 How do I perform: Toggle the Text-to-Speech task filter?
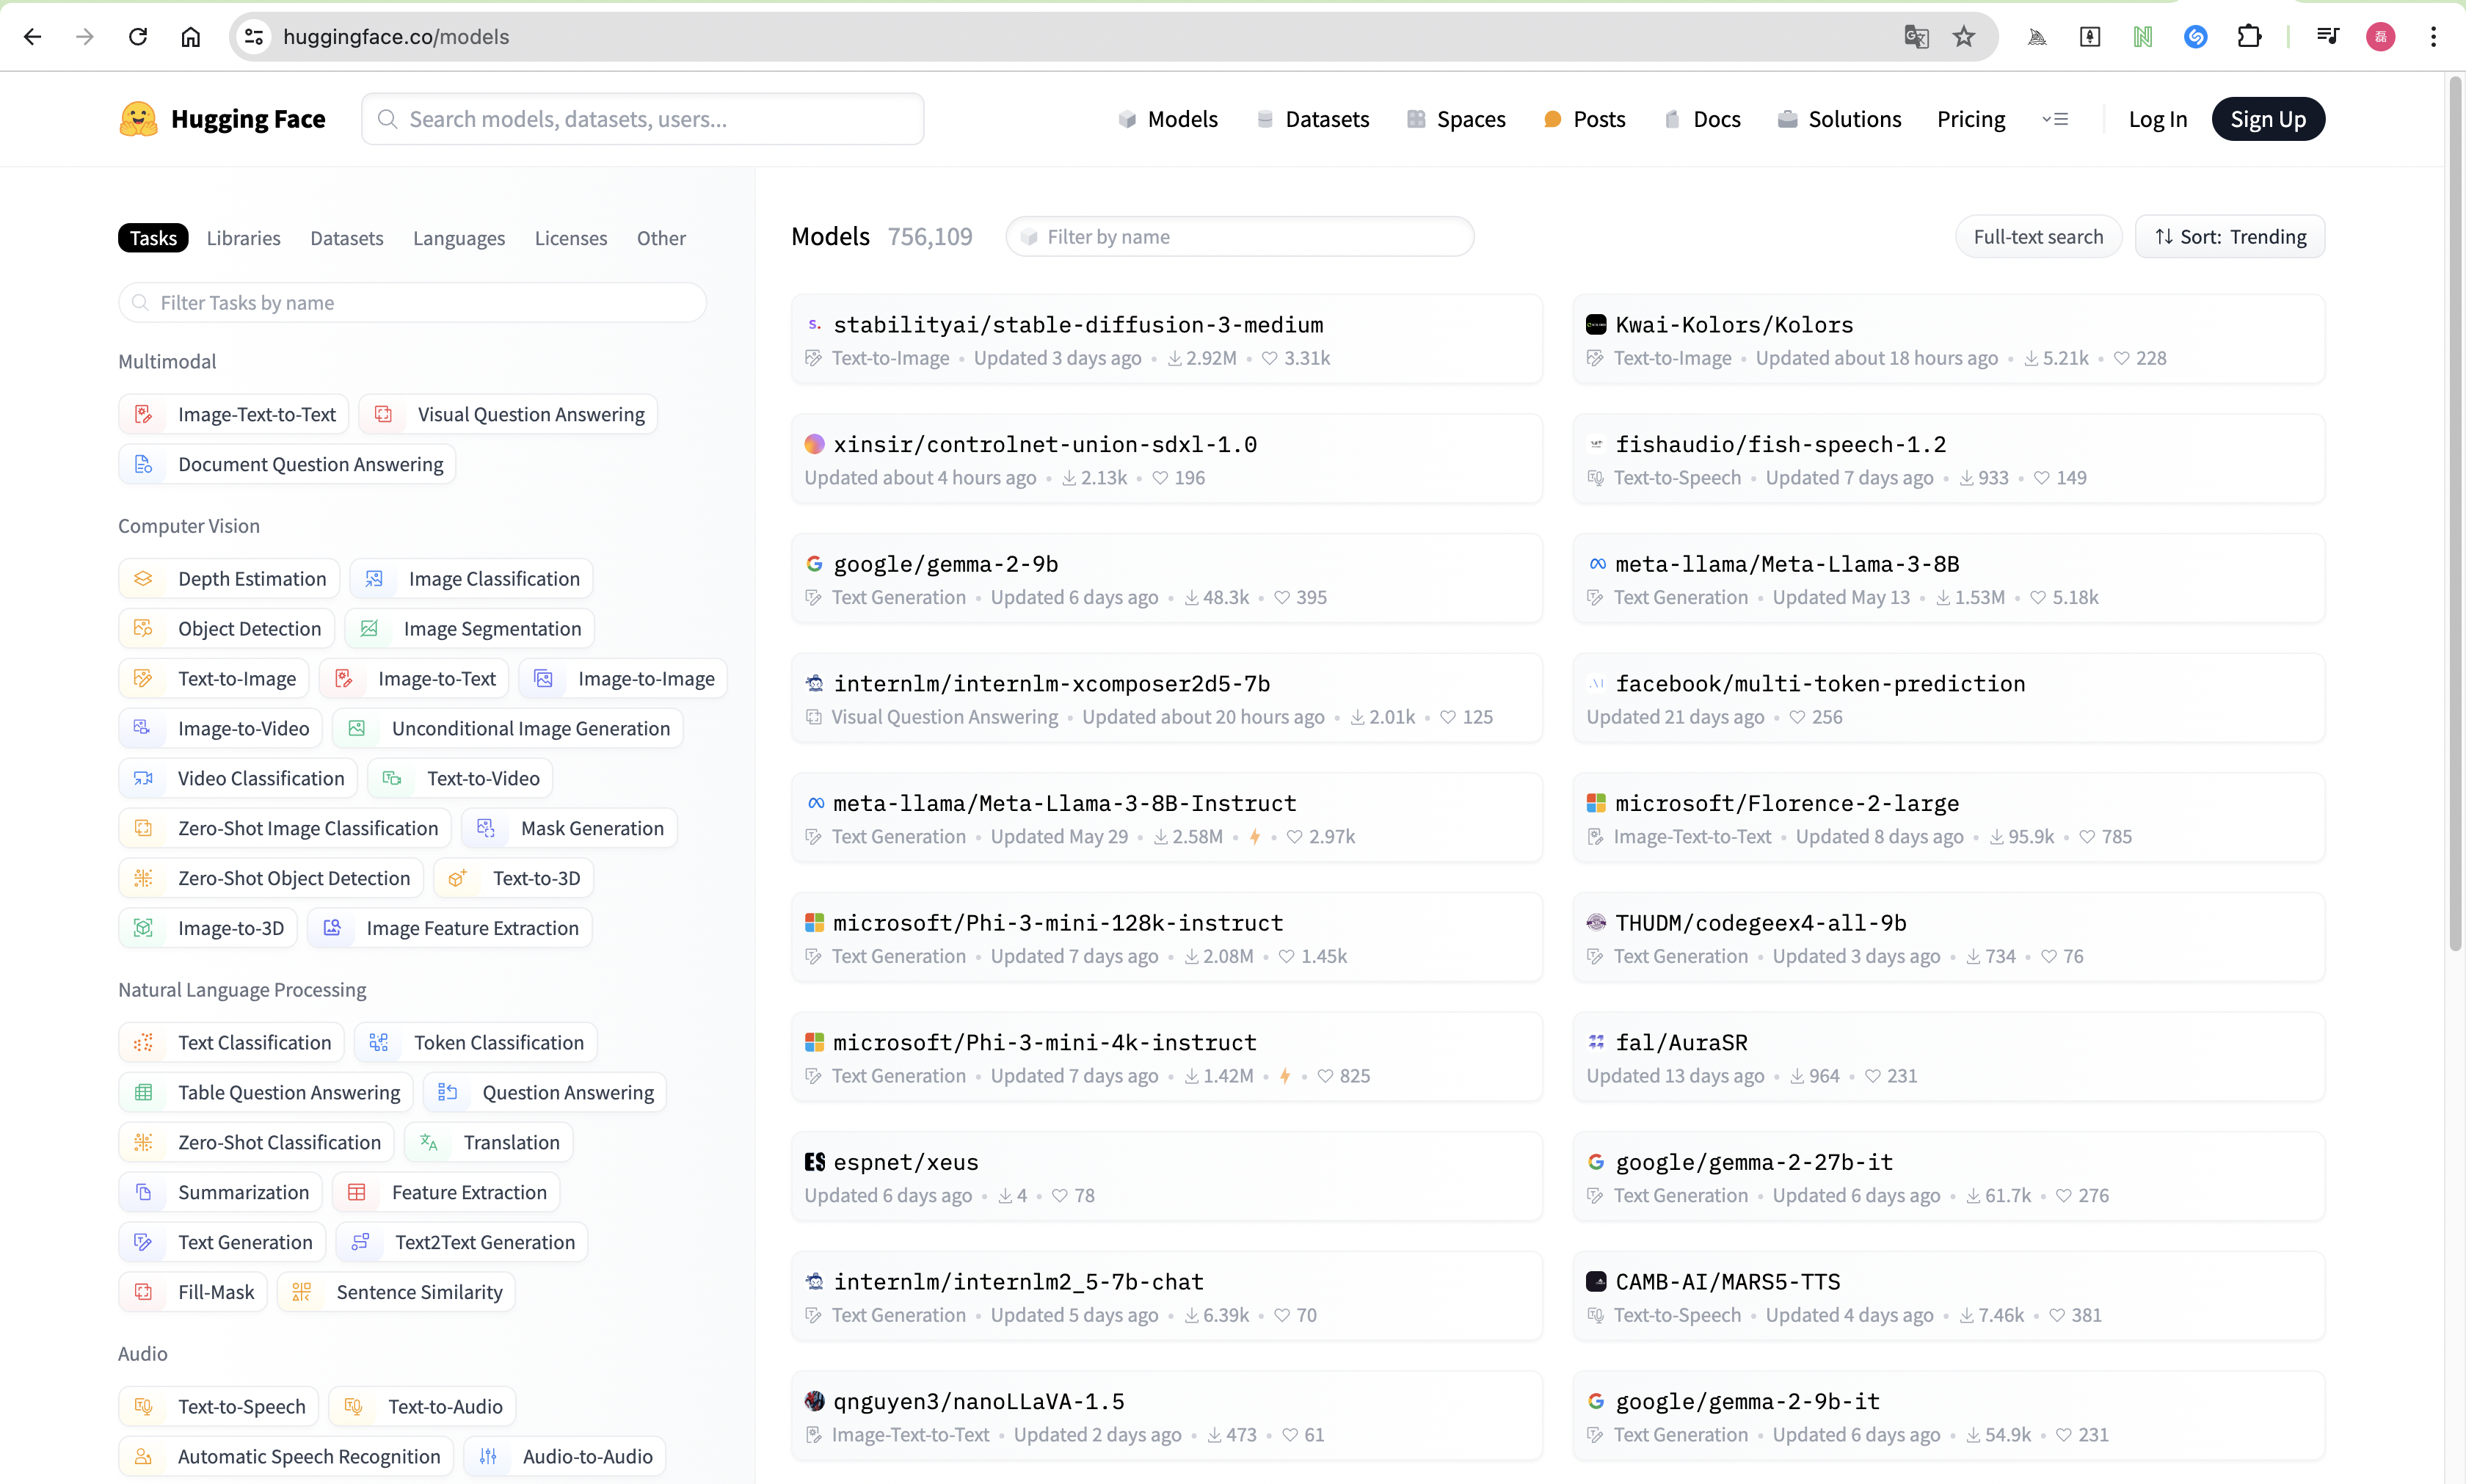tap(219, 1406)
